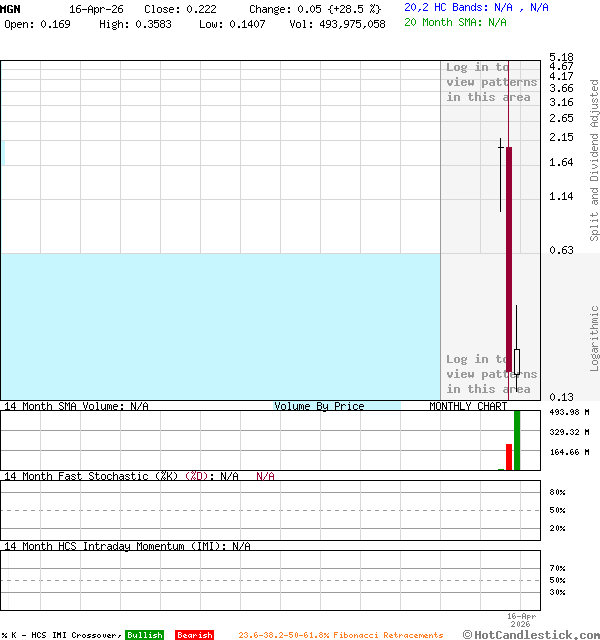The width and height of the screenshot is (600, 640).
Task: Click the red Bearish legend badge
Action: (194, 635)
